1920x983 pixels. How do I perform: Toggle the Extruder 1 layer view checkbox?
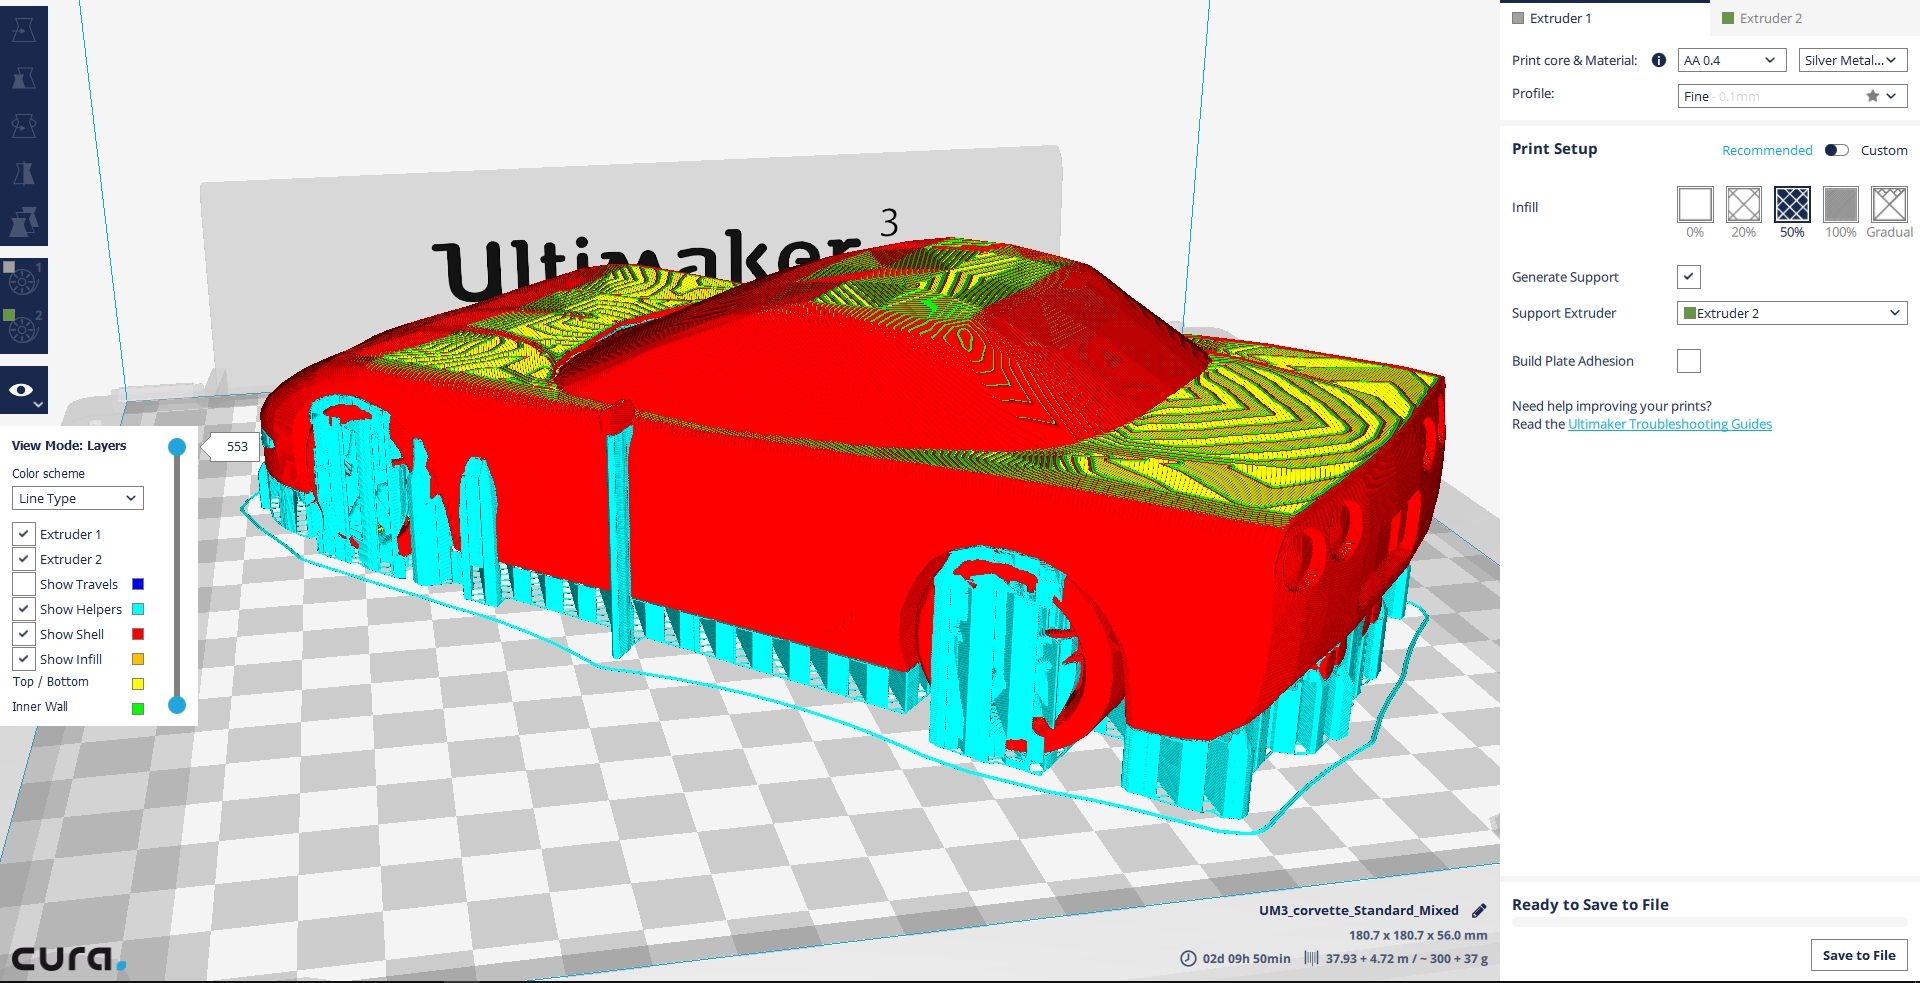[x=24, y=534]
